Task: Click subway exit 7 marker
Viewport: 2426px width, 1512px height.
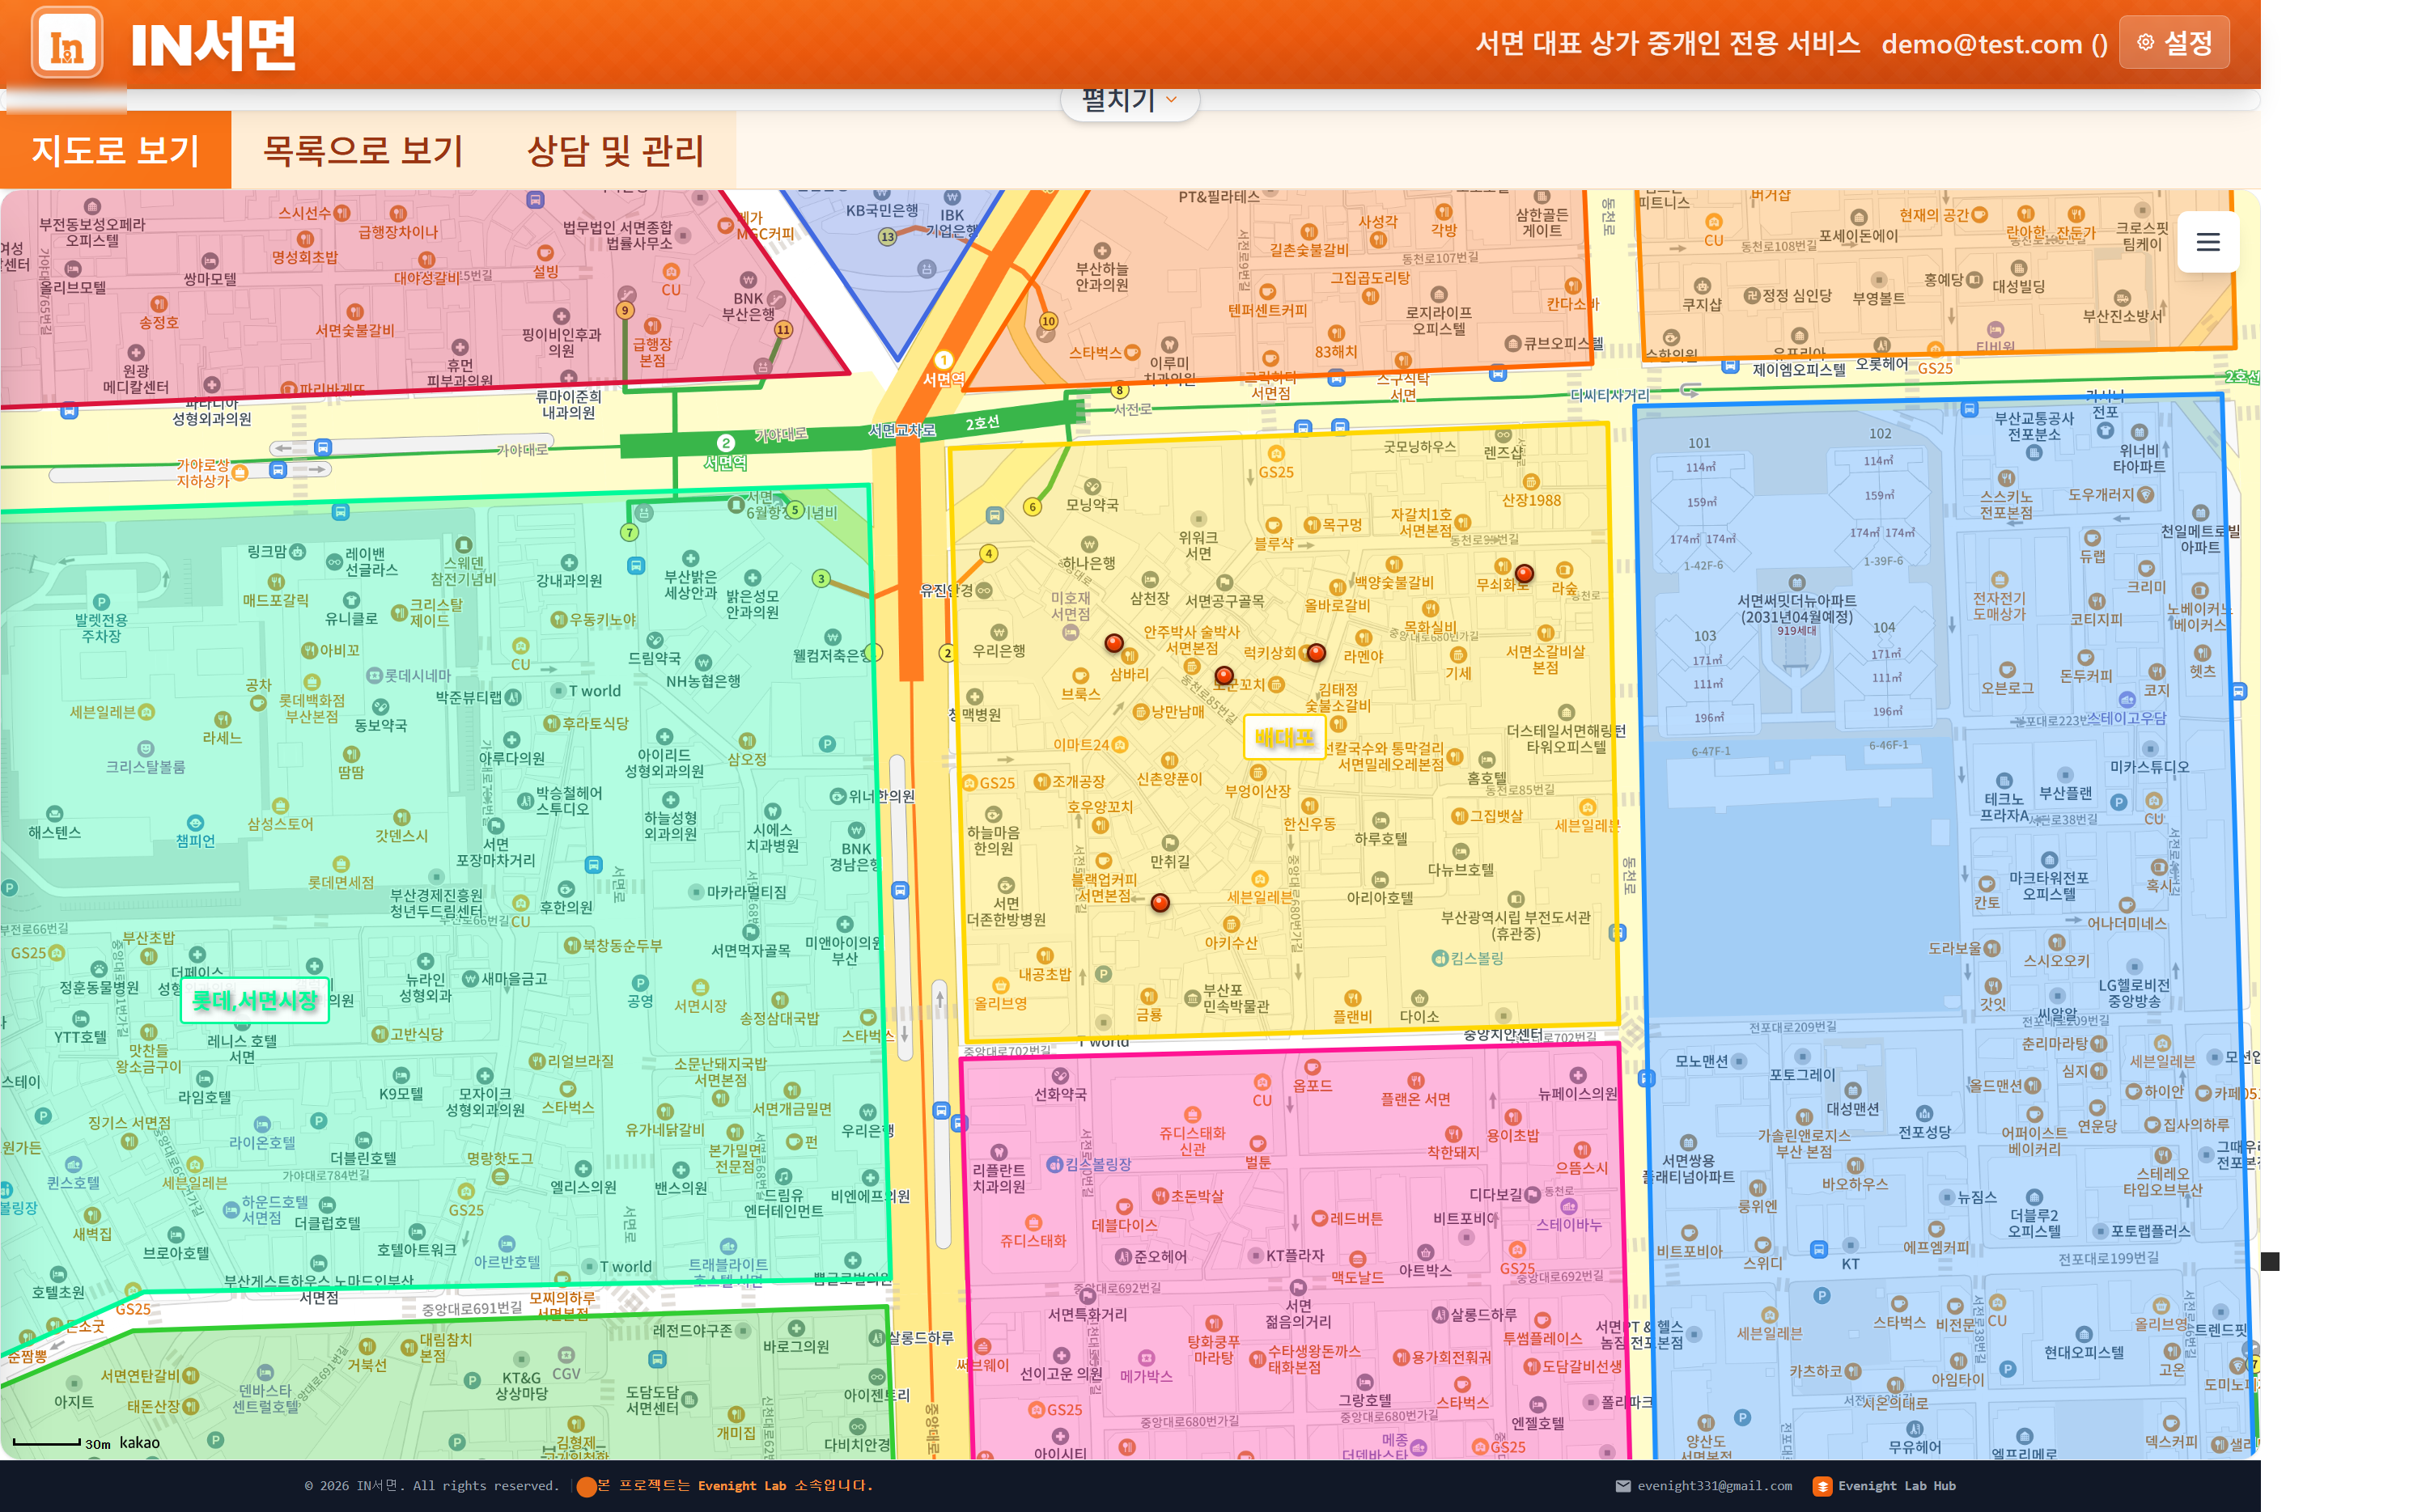Action: [x=629, y=532]
